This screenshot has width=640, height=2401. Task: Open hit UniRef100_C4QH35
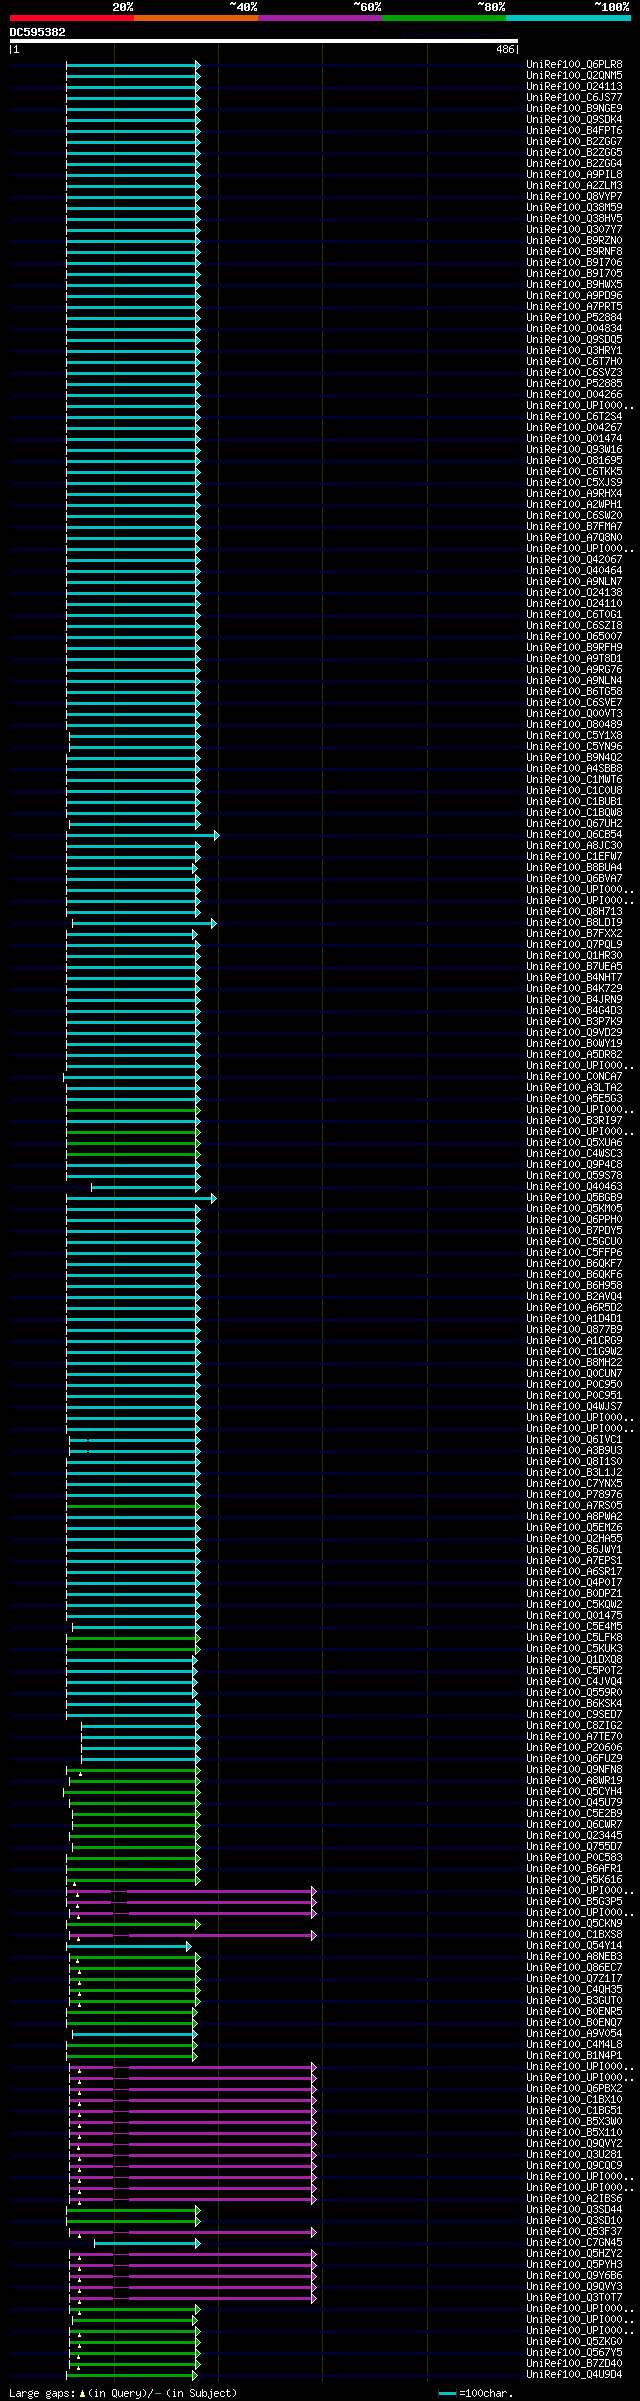[x=574, y=1990]
